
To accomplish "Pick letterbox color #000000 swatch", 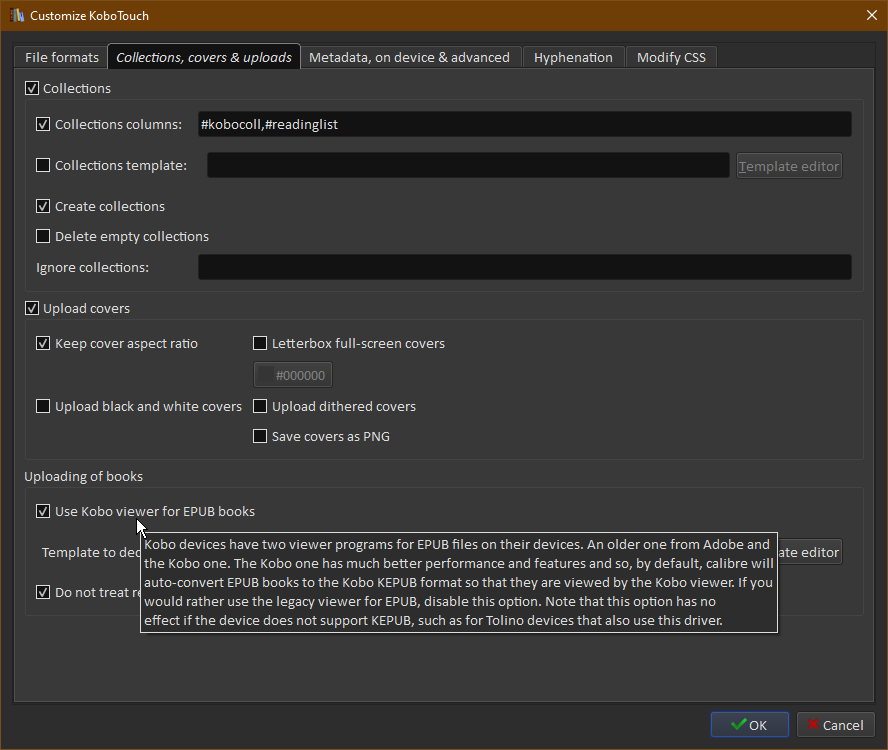I will (293, 375).
